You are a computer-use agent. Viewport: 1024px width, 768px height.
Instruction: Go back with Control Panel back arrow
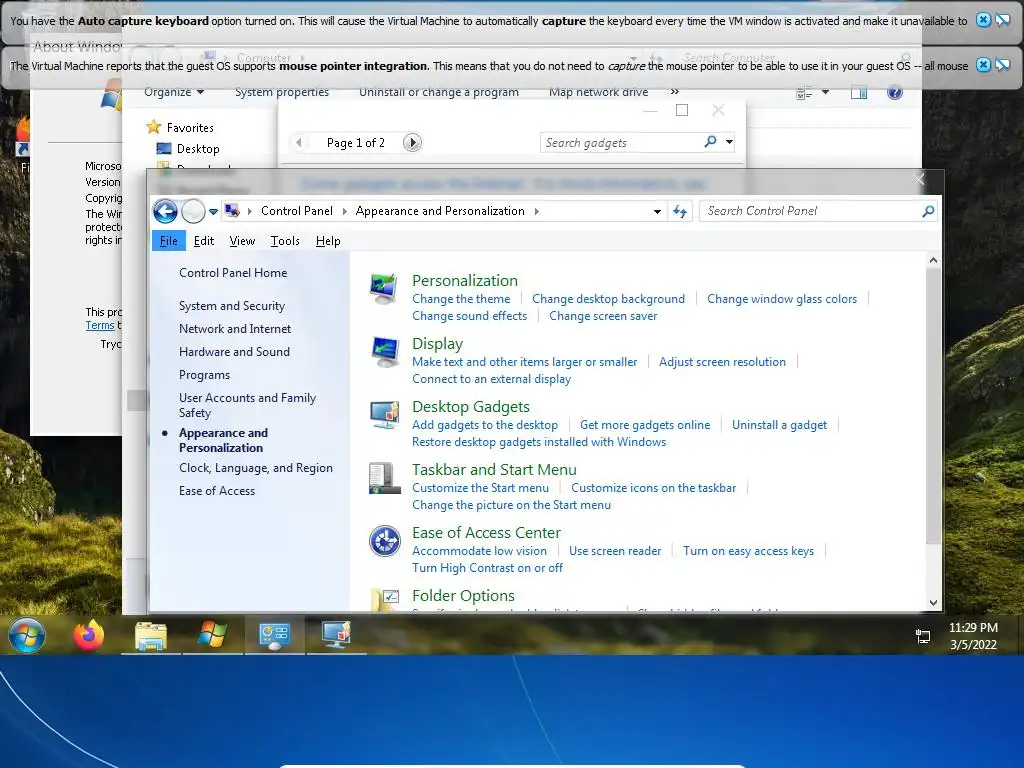coord(165,211)
